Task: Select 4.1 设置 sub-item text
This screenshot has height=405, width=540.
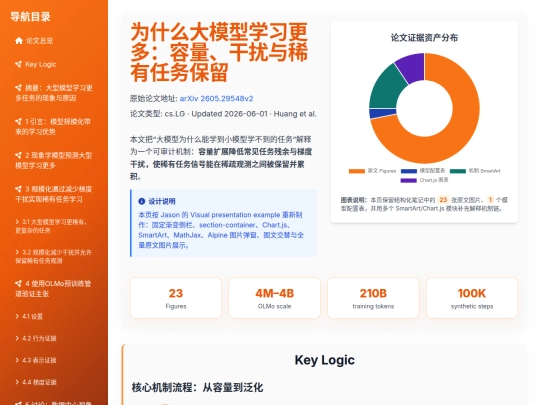Action: [32, 316]
